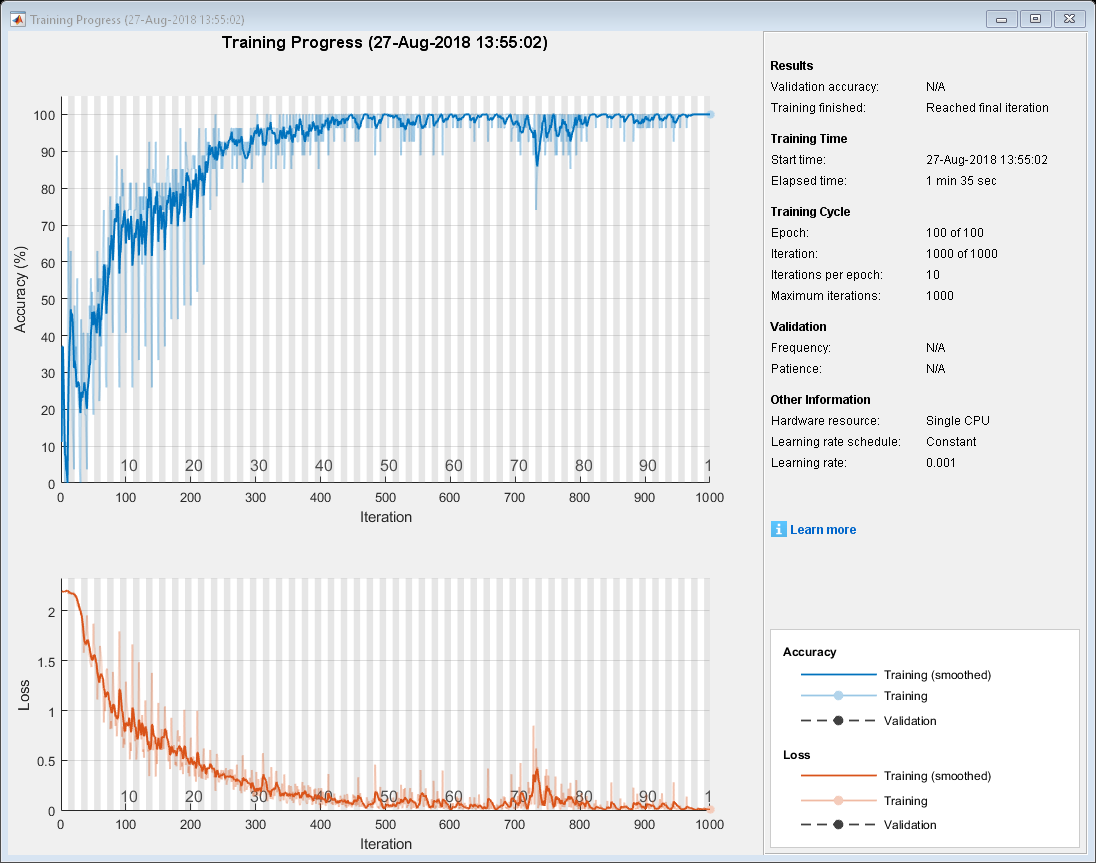Click the accuracy Validation dashed legend marker
This screenshot has height=863, width=1096.
pos(838,720)
